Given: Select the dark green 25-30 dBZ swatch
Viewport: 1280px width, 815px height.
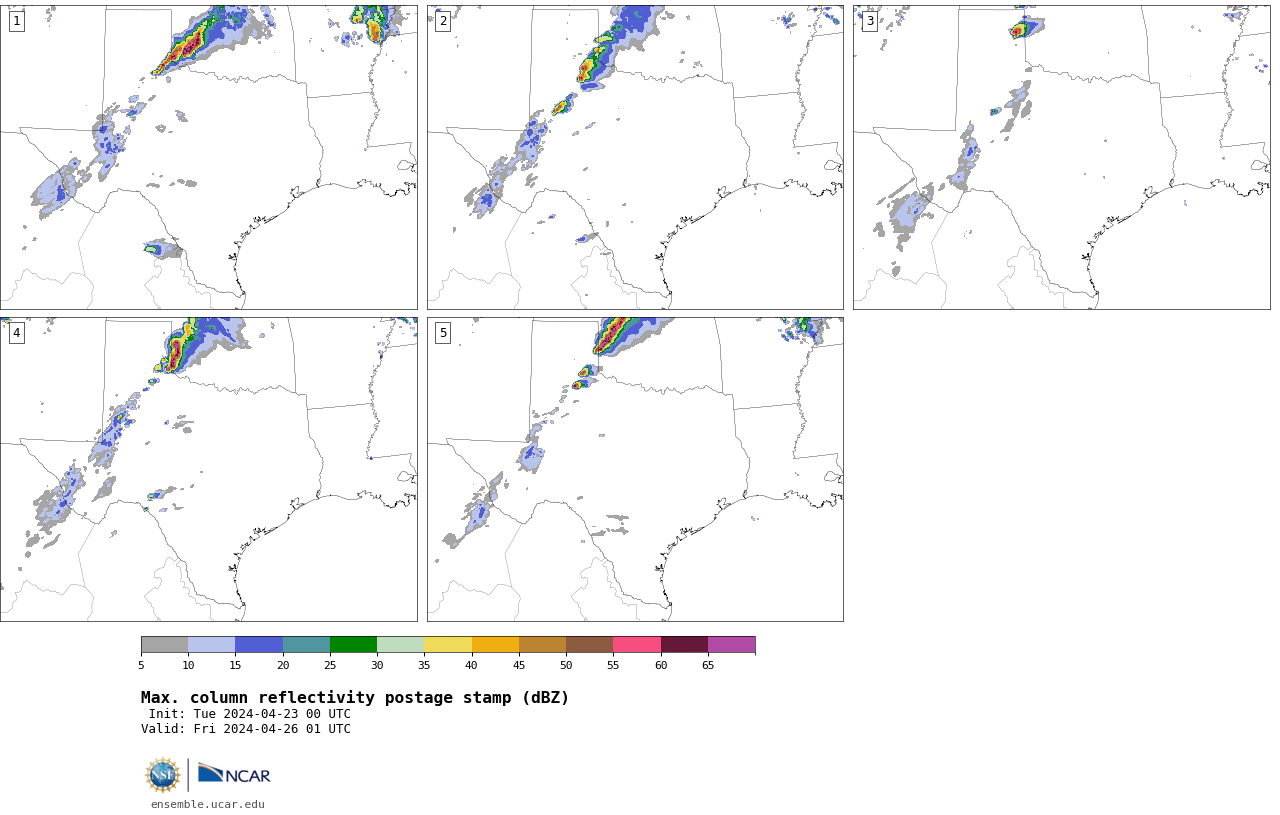Looking at the screenshot, I should tap(353, 645).
